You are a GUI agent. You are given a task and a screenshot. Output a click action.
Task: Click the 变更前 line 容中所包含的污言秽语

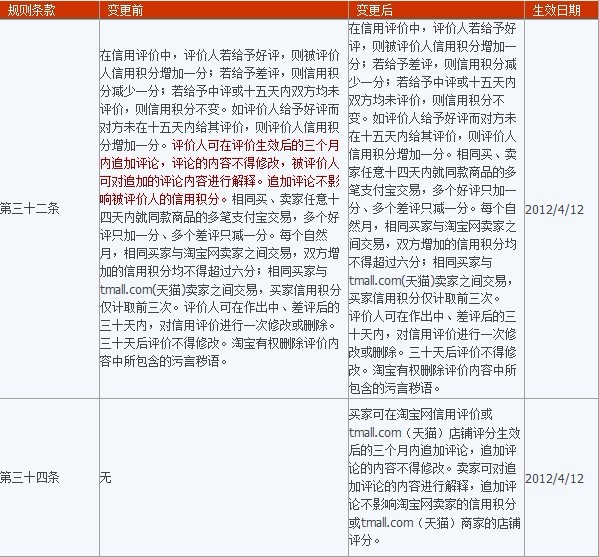164,361
